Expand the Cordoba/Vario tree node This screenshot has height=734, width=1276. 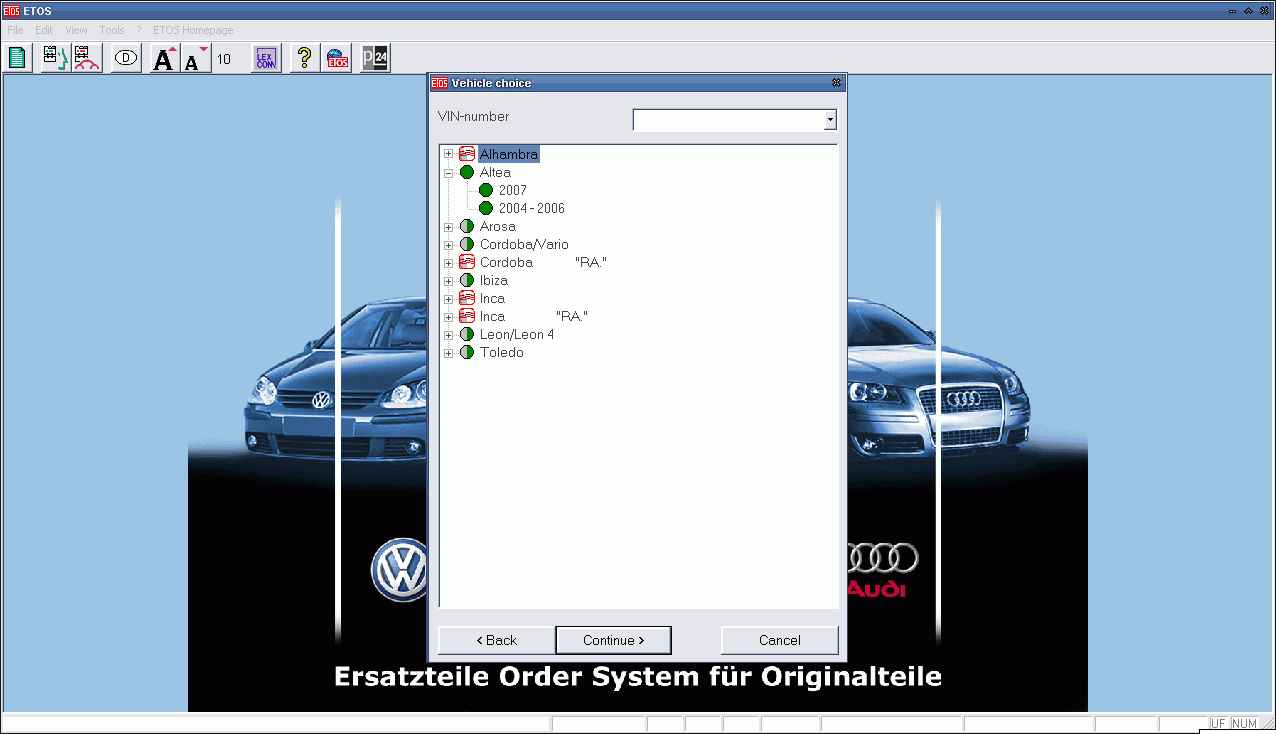(449, 244)
